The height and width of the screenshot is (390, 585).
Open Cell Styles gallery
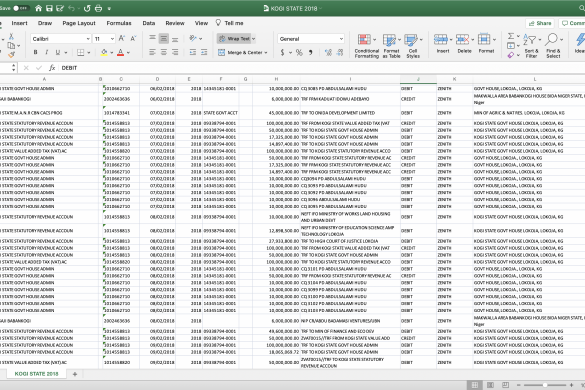pos(413,46)
